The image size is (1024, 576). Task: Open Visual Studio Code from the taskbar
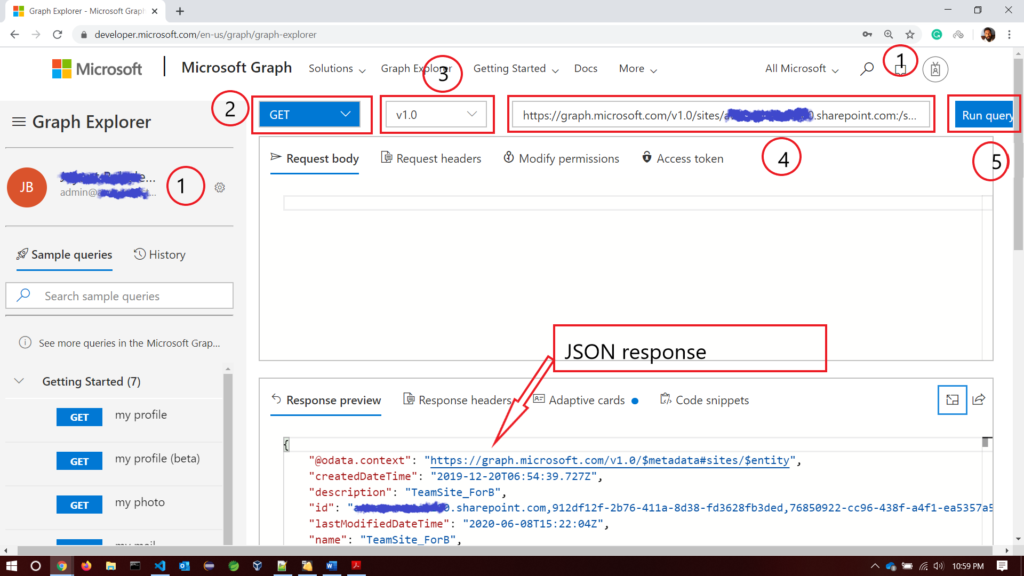[160, 566]
